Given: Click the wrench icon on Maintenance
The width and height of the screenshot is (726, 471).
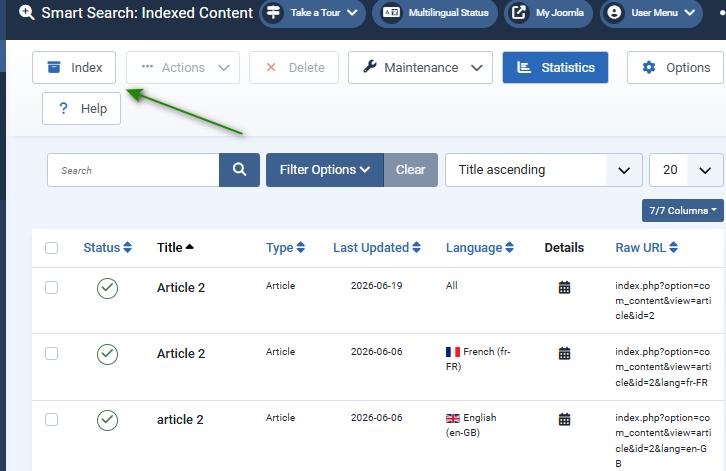Looking at the screenshot, I should coord(370,67).
